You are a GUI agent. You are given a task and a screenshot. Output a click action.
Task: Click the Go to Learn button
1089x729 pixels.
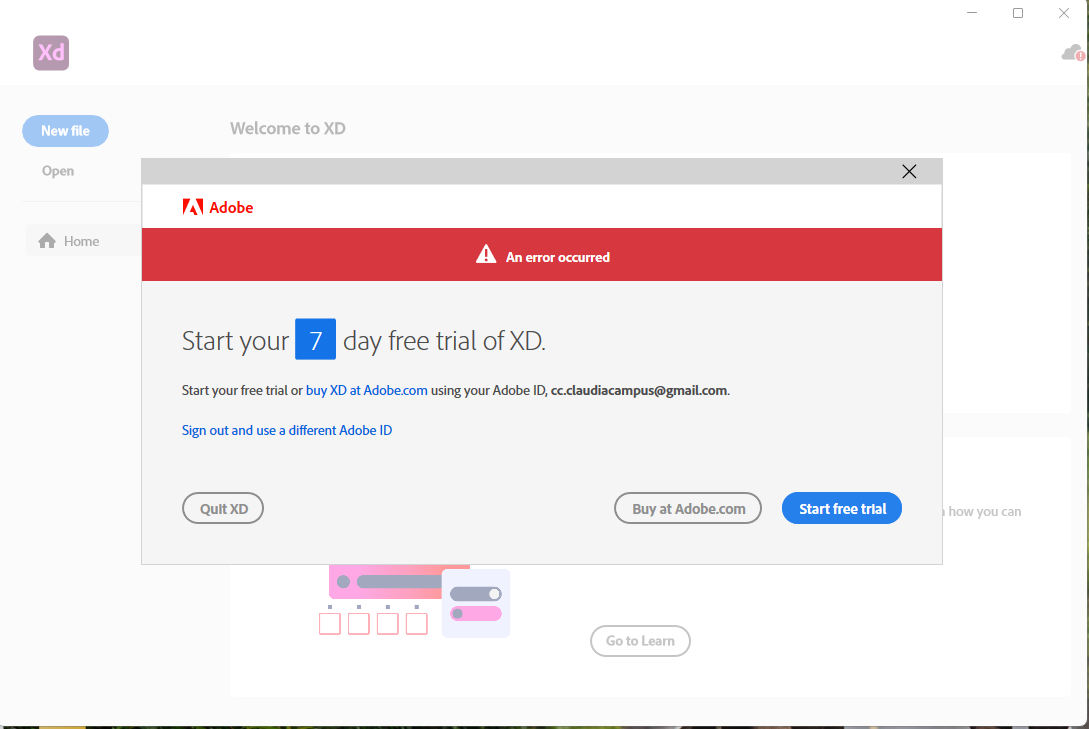[640, 641]
